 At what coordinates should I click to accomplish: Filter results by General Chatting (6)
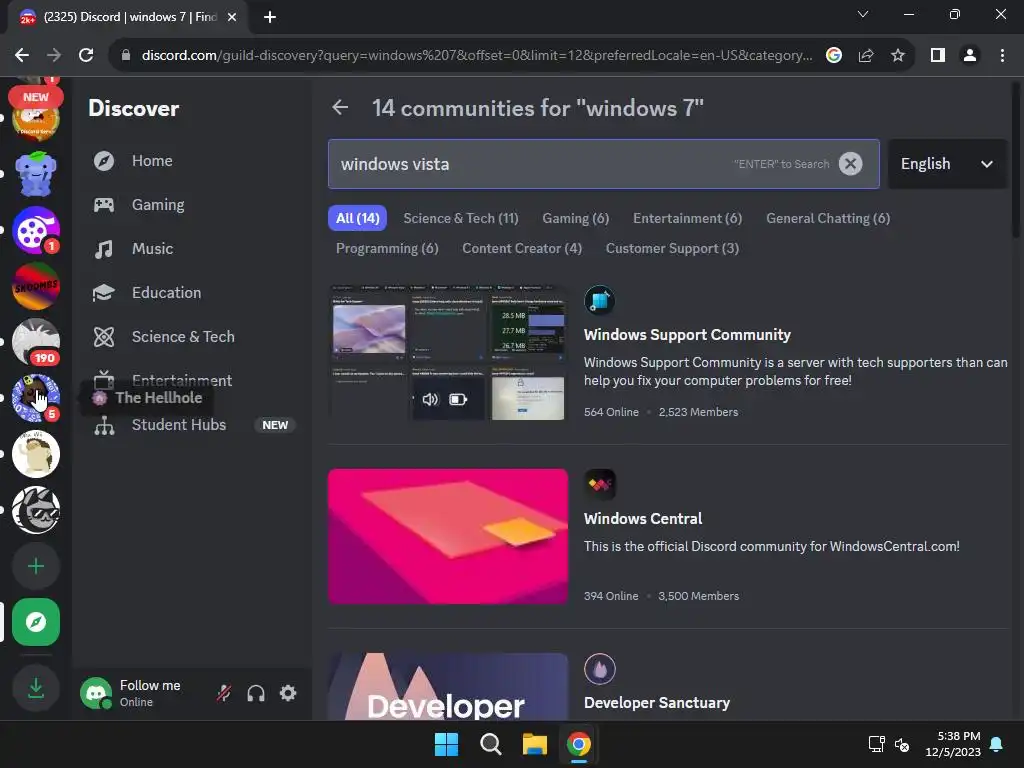[x=828, y=218]
